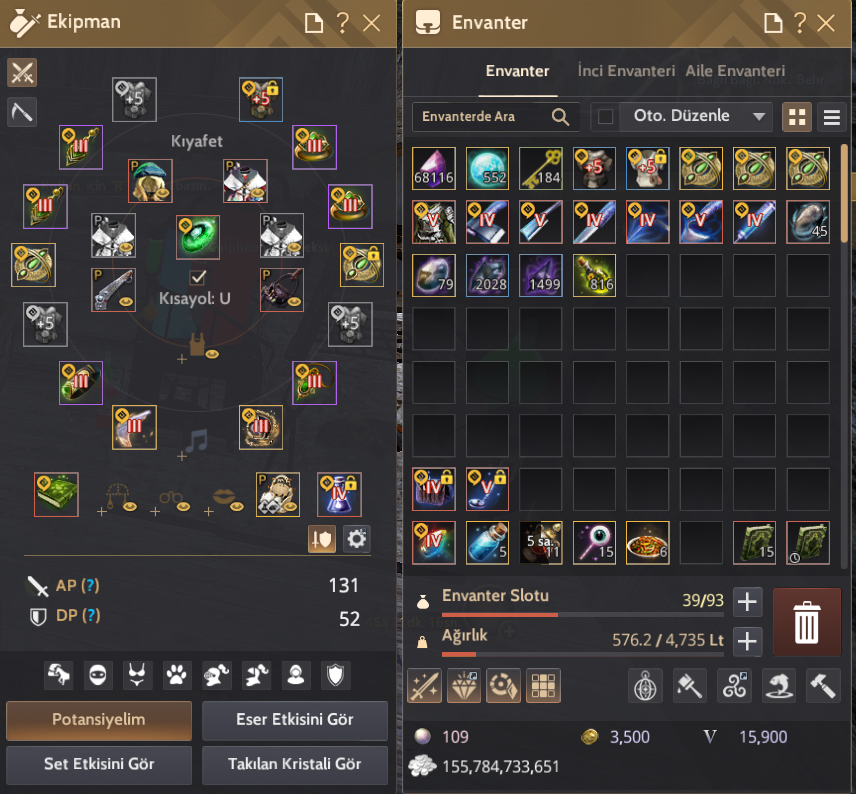Expand the Oto. Düzenle dropdown arrow
The image size is (856, 794).
click(758, 116)
